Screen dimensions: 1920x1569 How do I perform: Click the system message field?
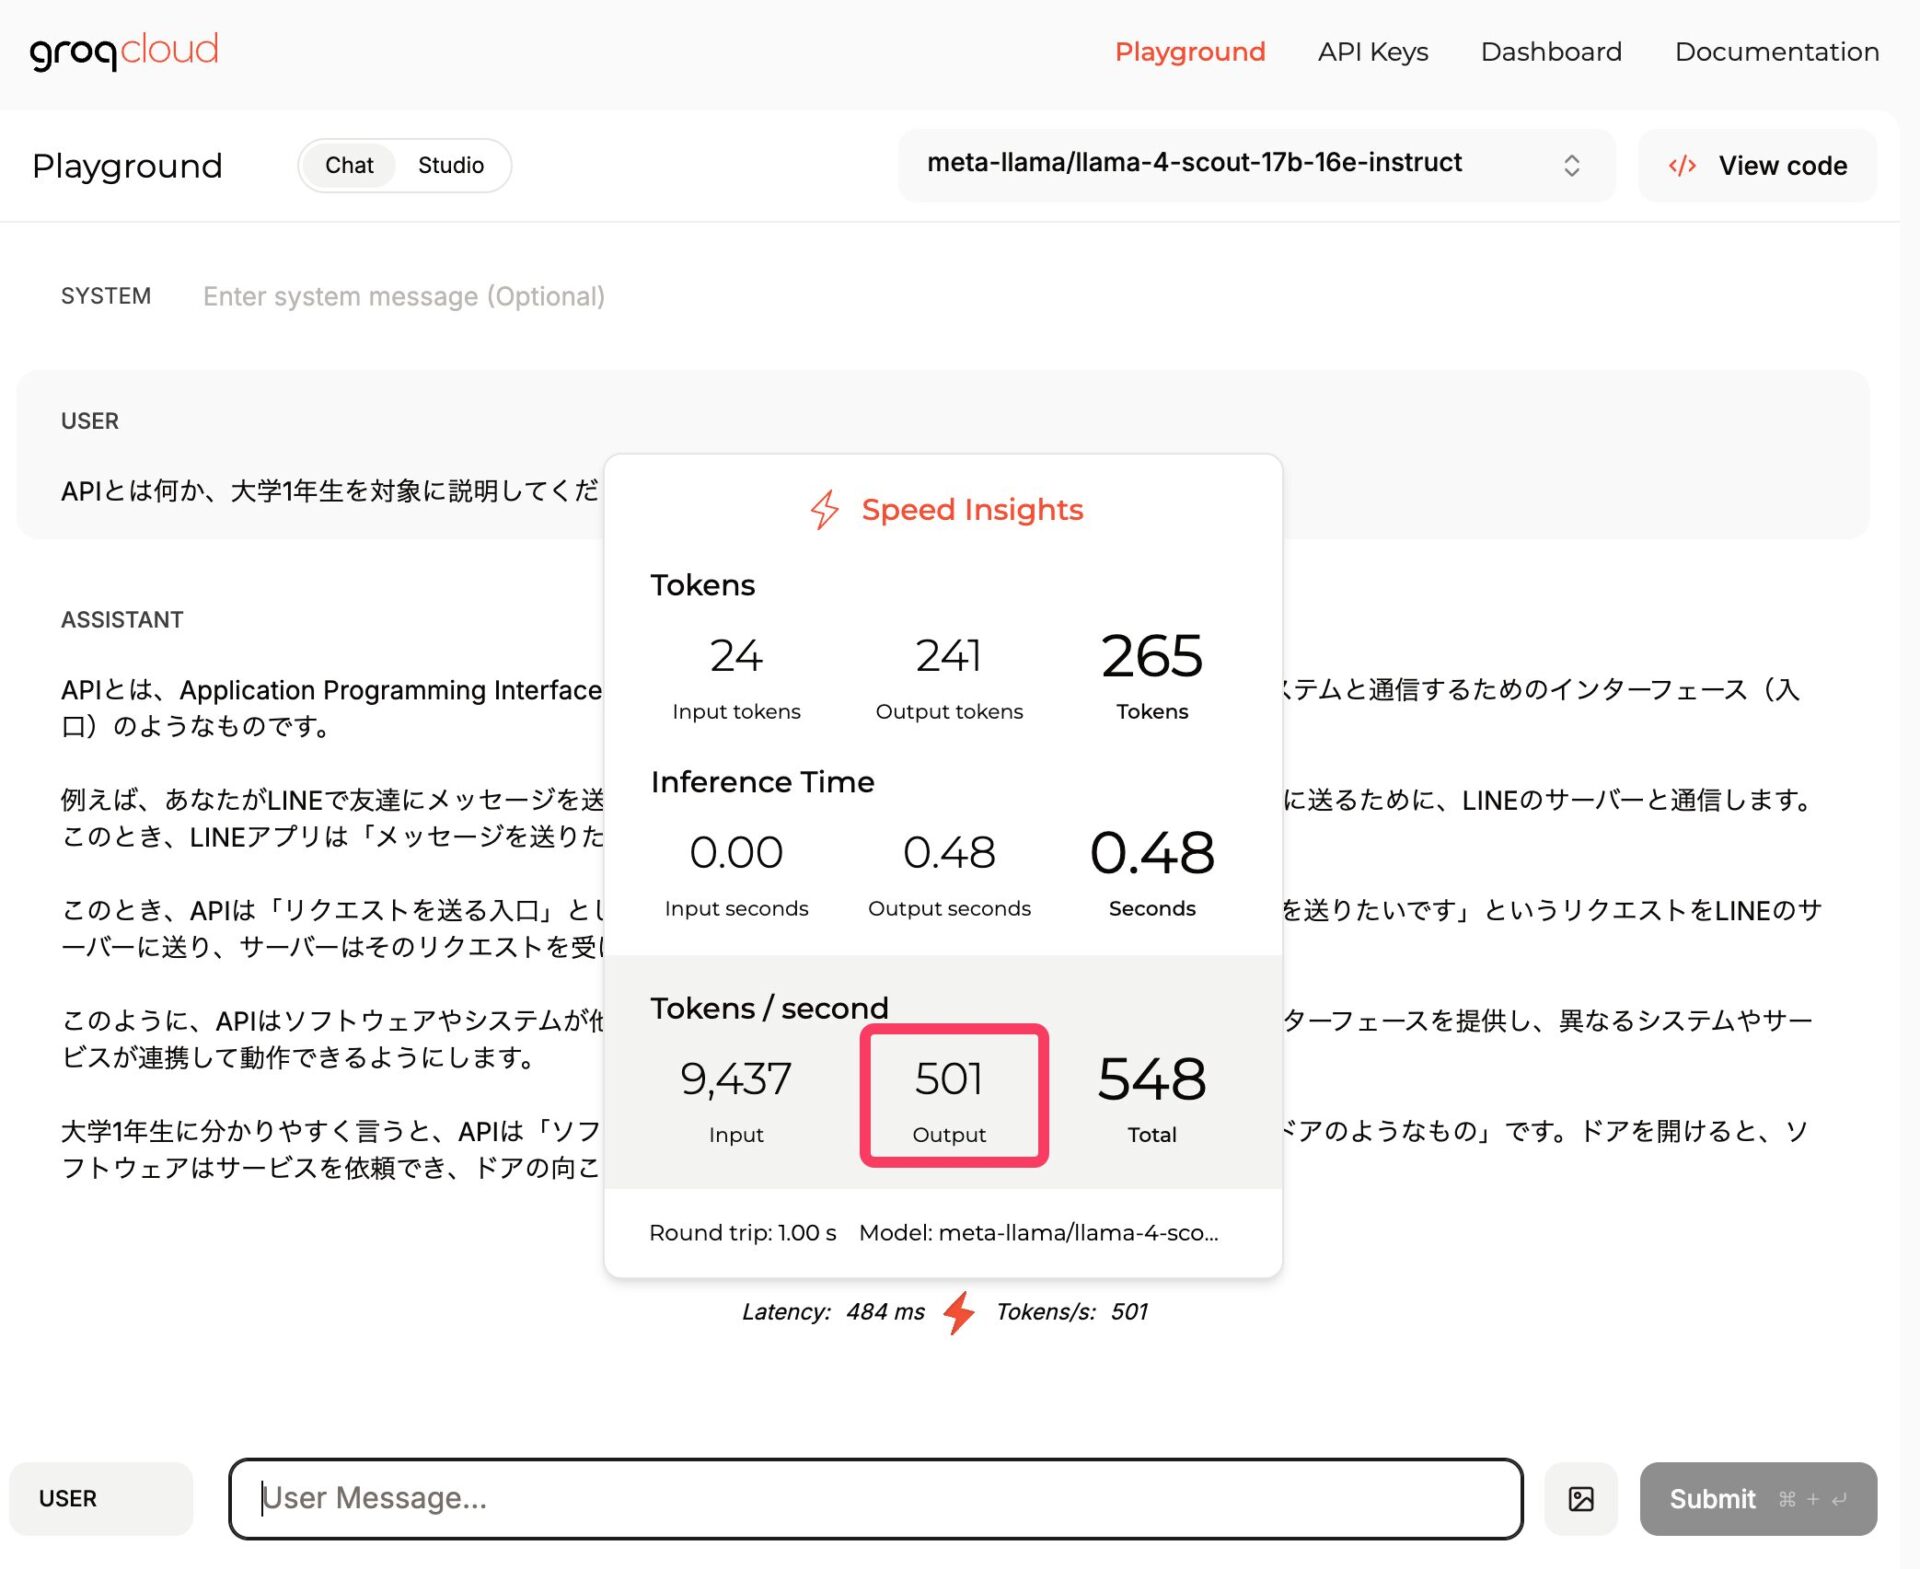(x=403, y=296)
